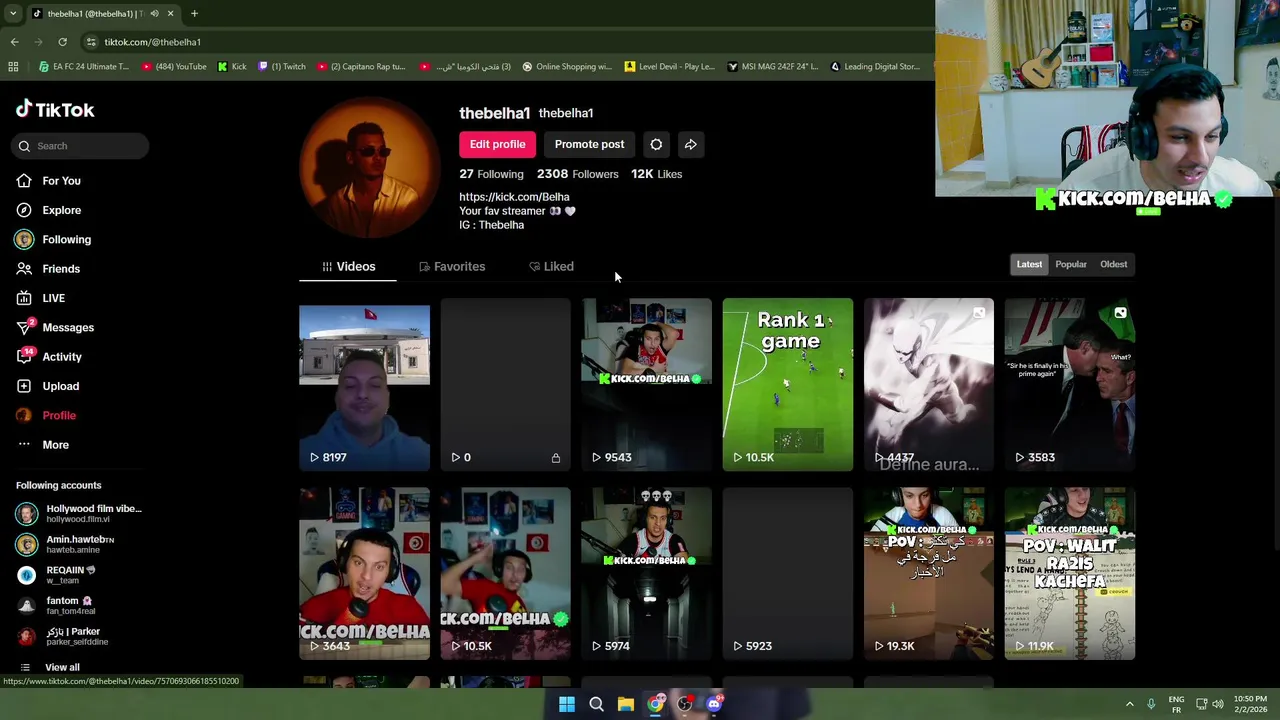Open For You home icon
The height and width of the screenshot is (720, 1280).
click(24, 181)
